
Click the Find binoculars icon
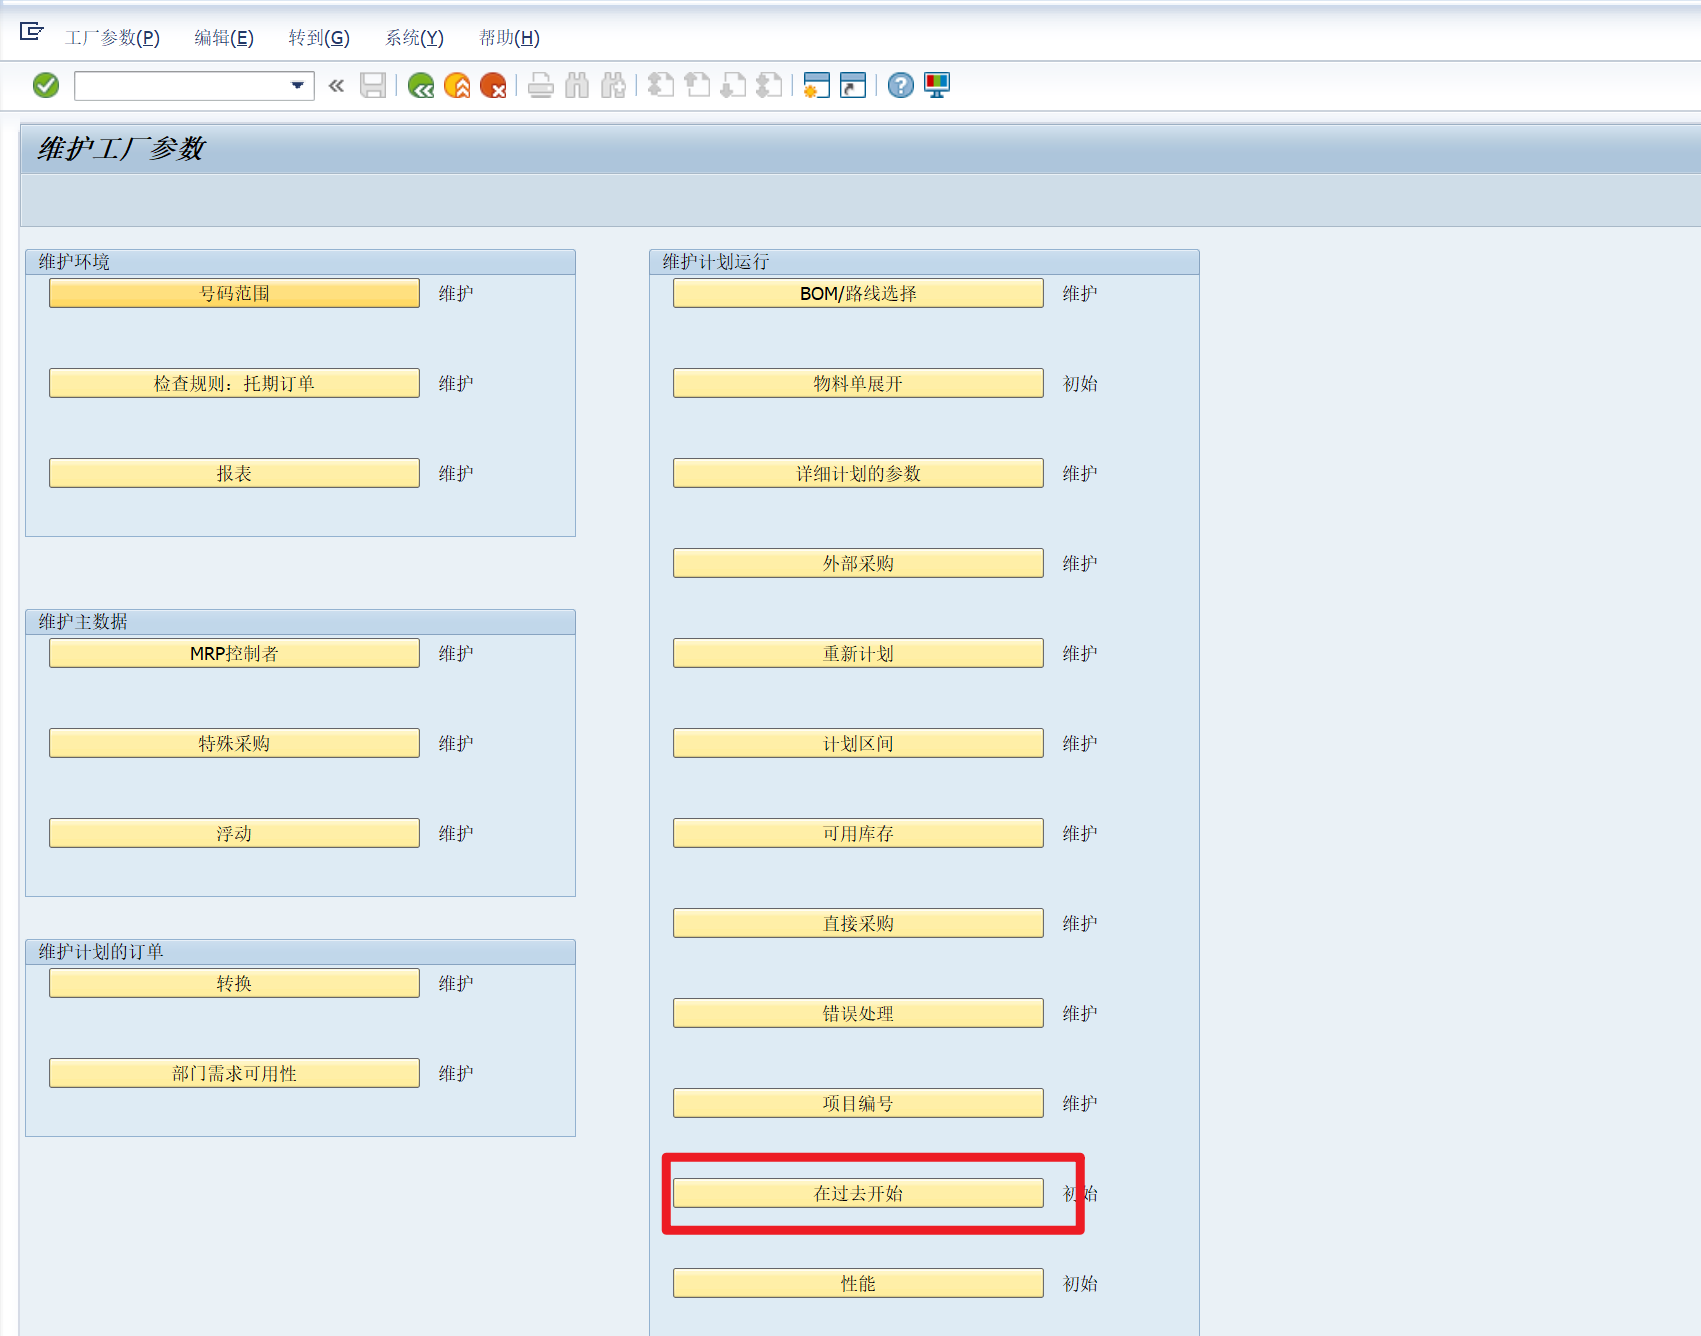coord(577,85)
